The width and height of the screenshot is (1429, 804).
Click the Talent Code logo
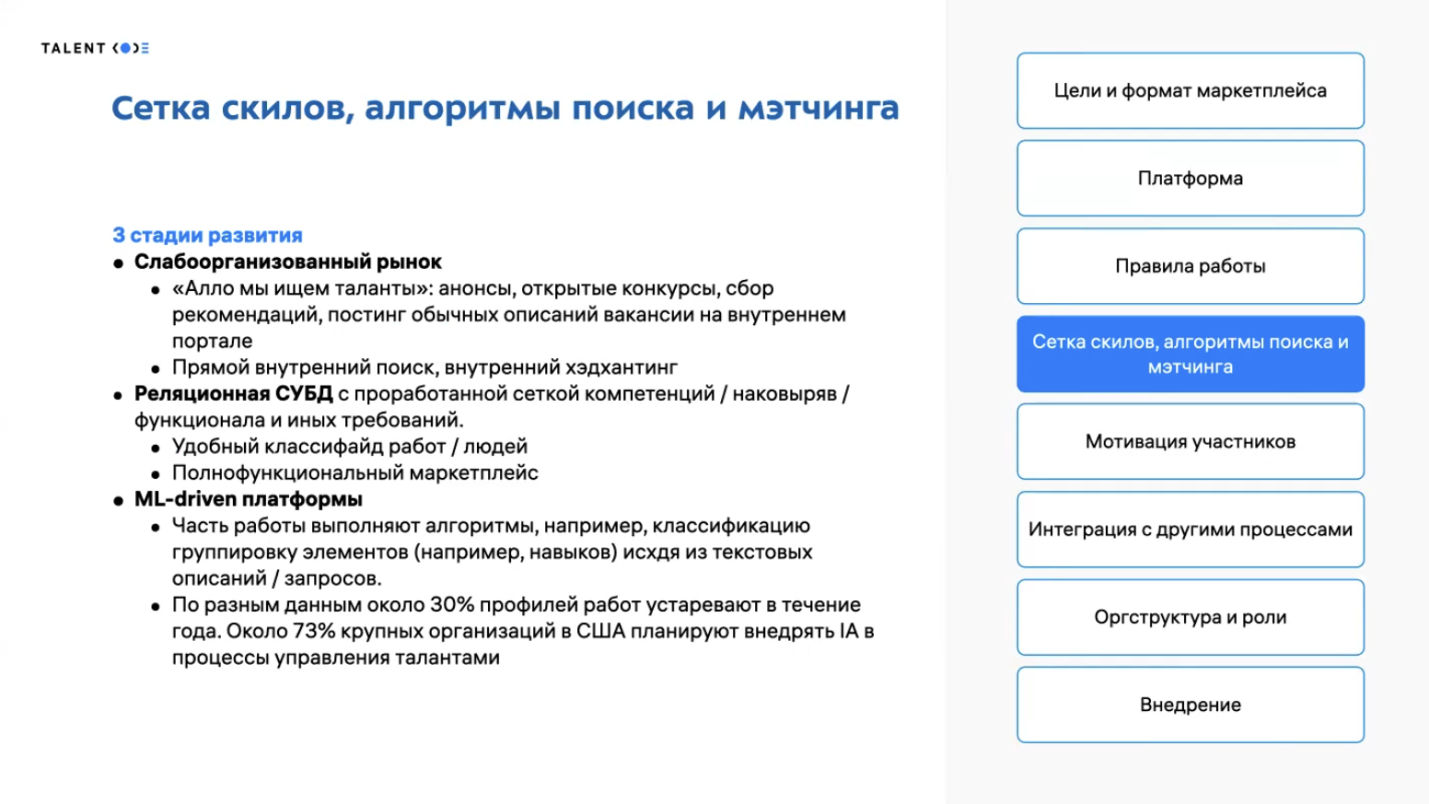tap(95, 48)
